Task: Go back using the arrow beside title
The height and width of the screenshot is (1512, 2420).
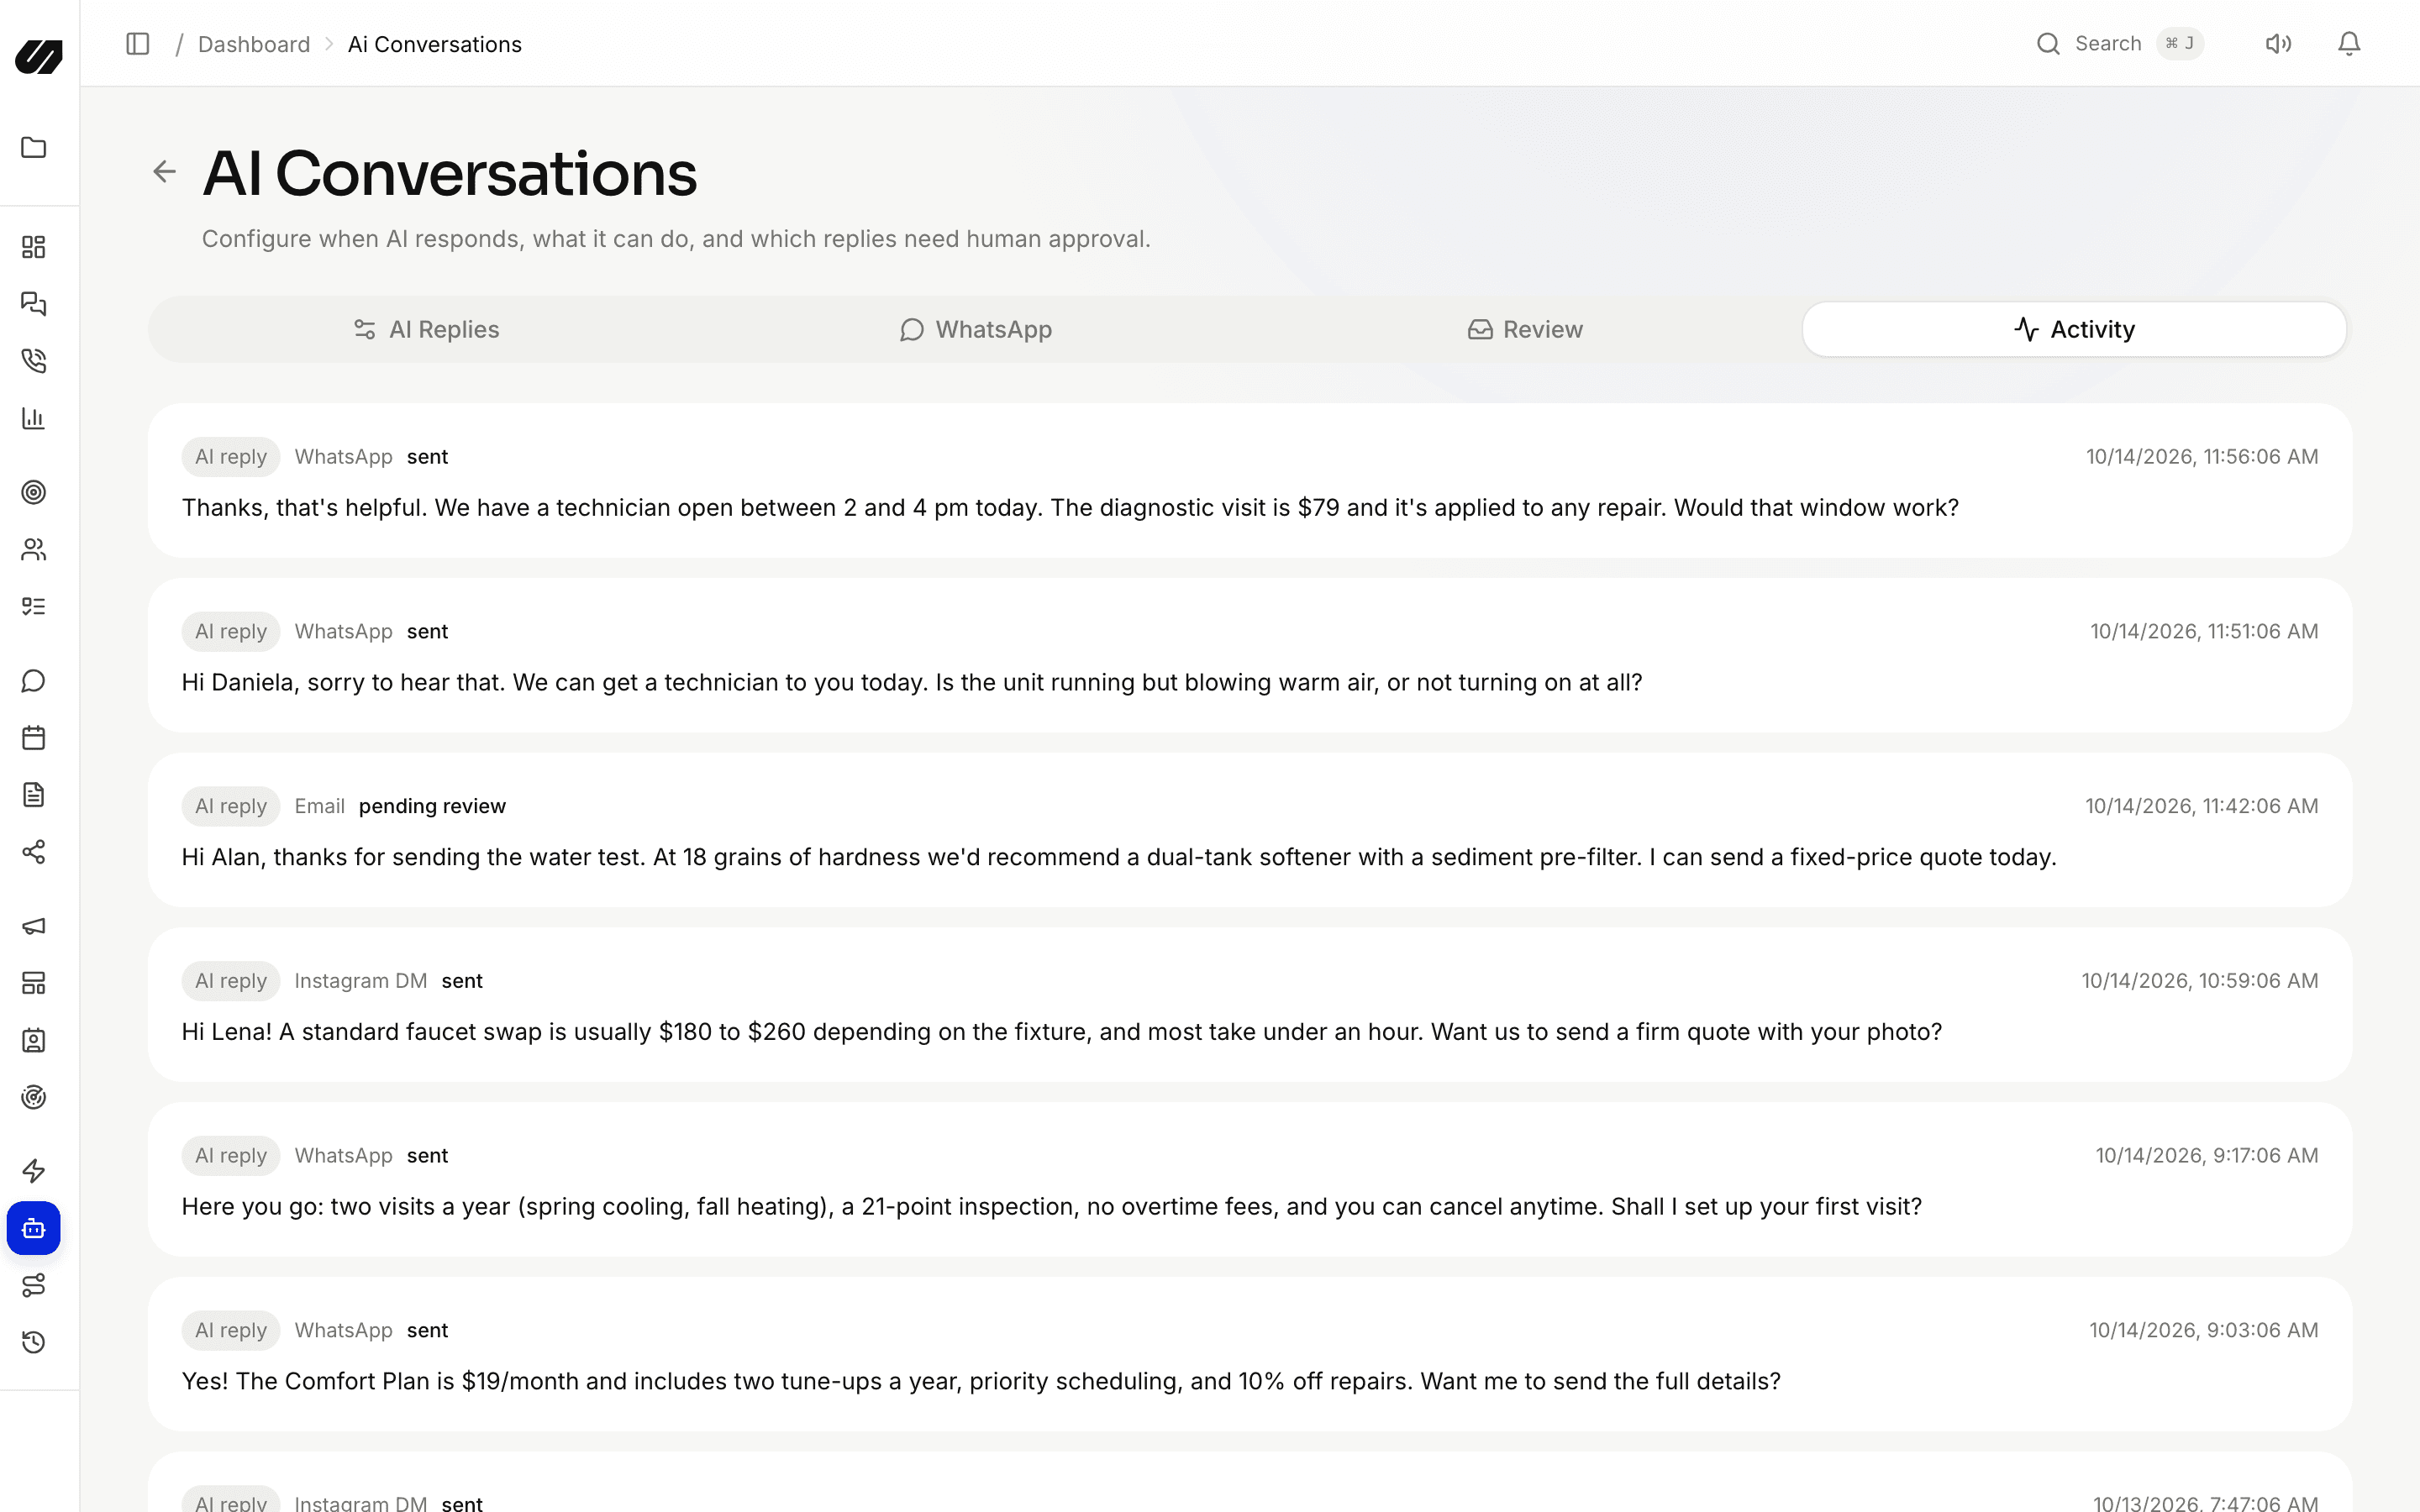Action: click(x=165, y=172)
